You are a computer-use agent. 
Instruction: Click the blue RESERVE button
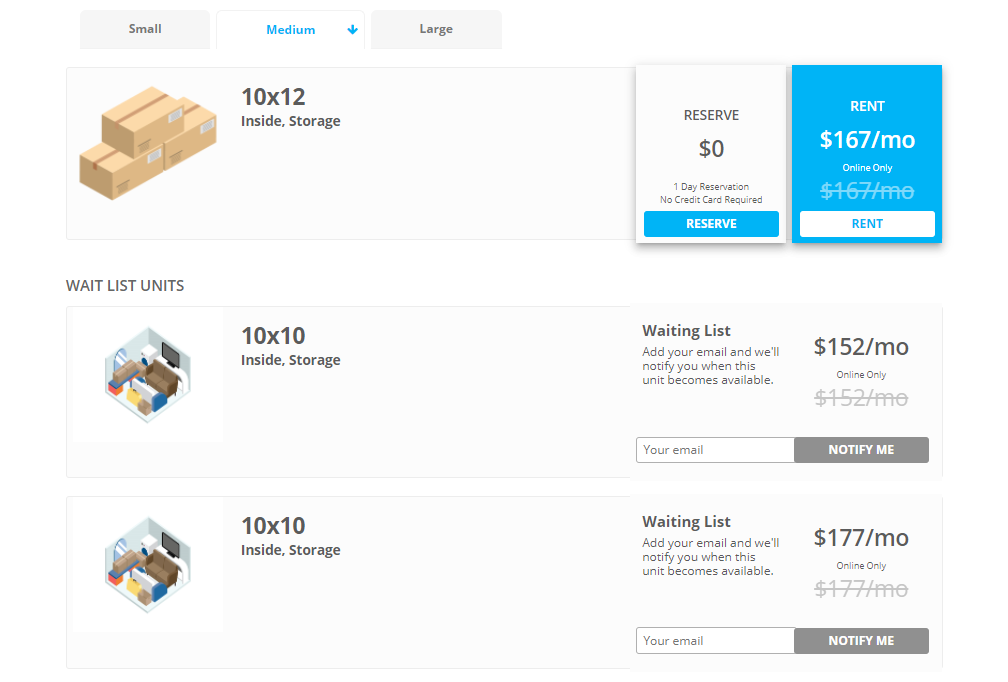[711, 224]
